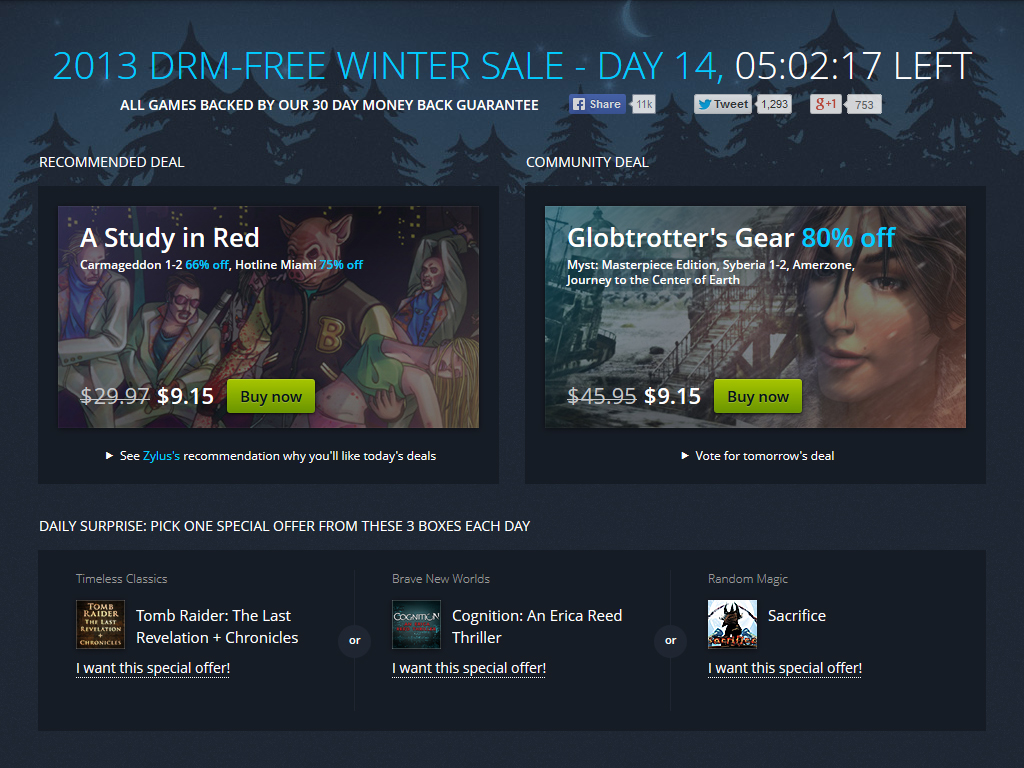Click the Twitter Tweet button
Image resolution: width=1024 pixels, height=768 pixels.
click(x=723, y=104)
